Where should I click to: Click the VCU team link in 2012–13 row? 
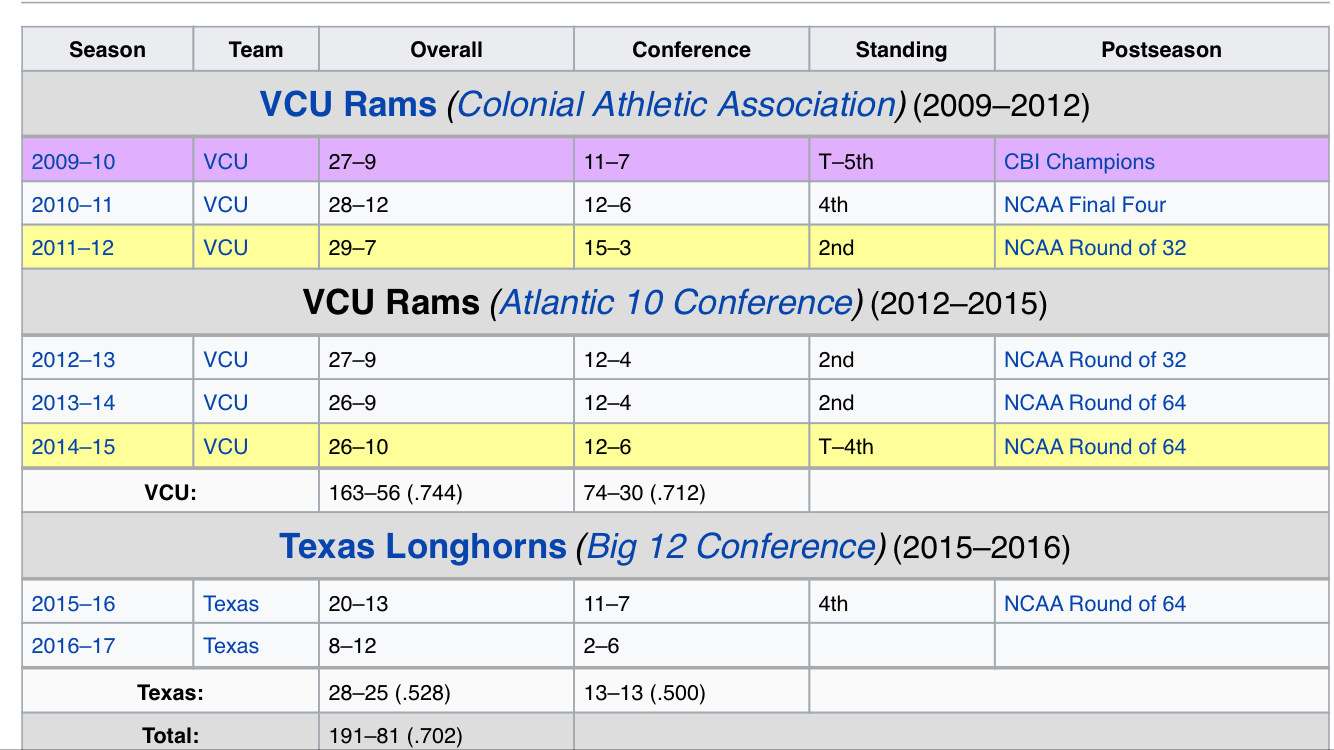coord(226,360)
